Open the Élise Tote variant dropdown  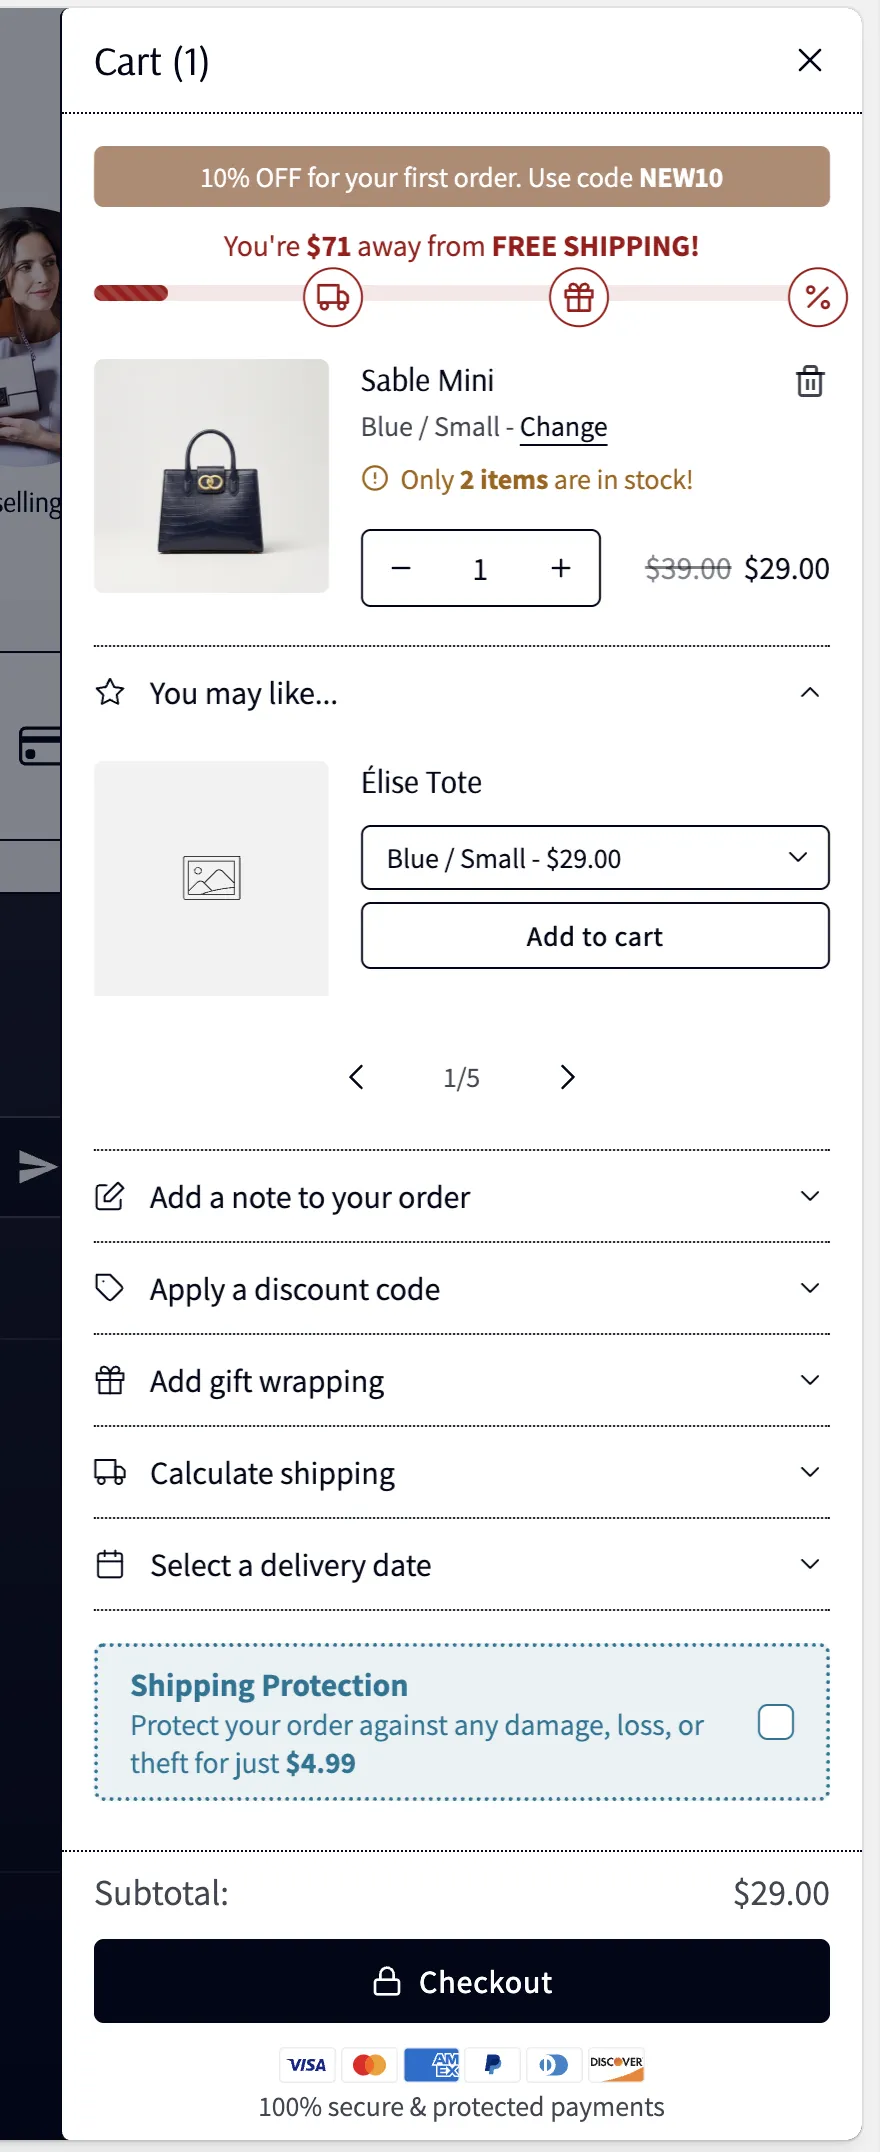[595, 858]
